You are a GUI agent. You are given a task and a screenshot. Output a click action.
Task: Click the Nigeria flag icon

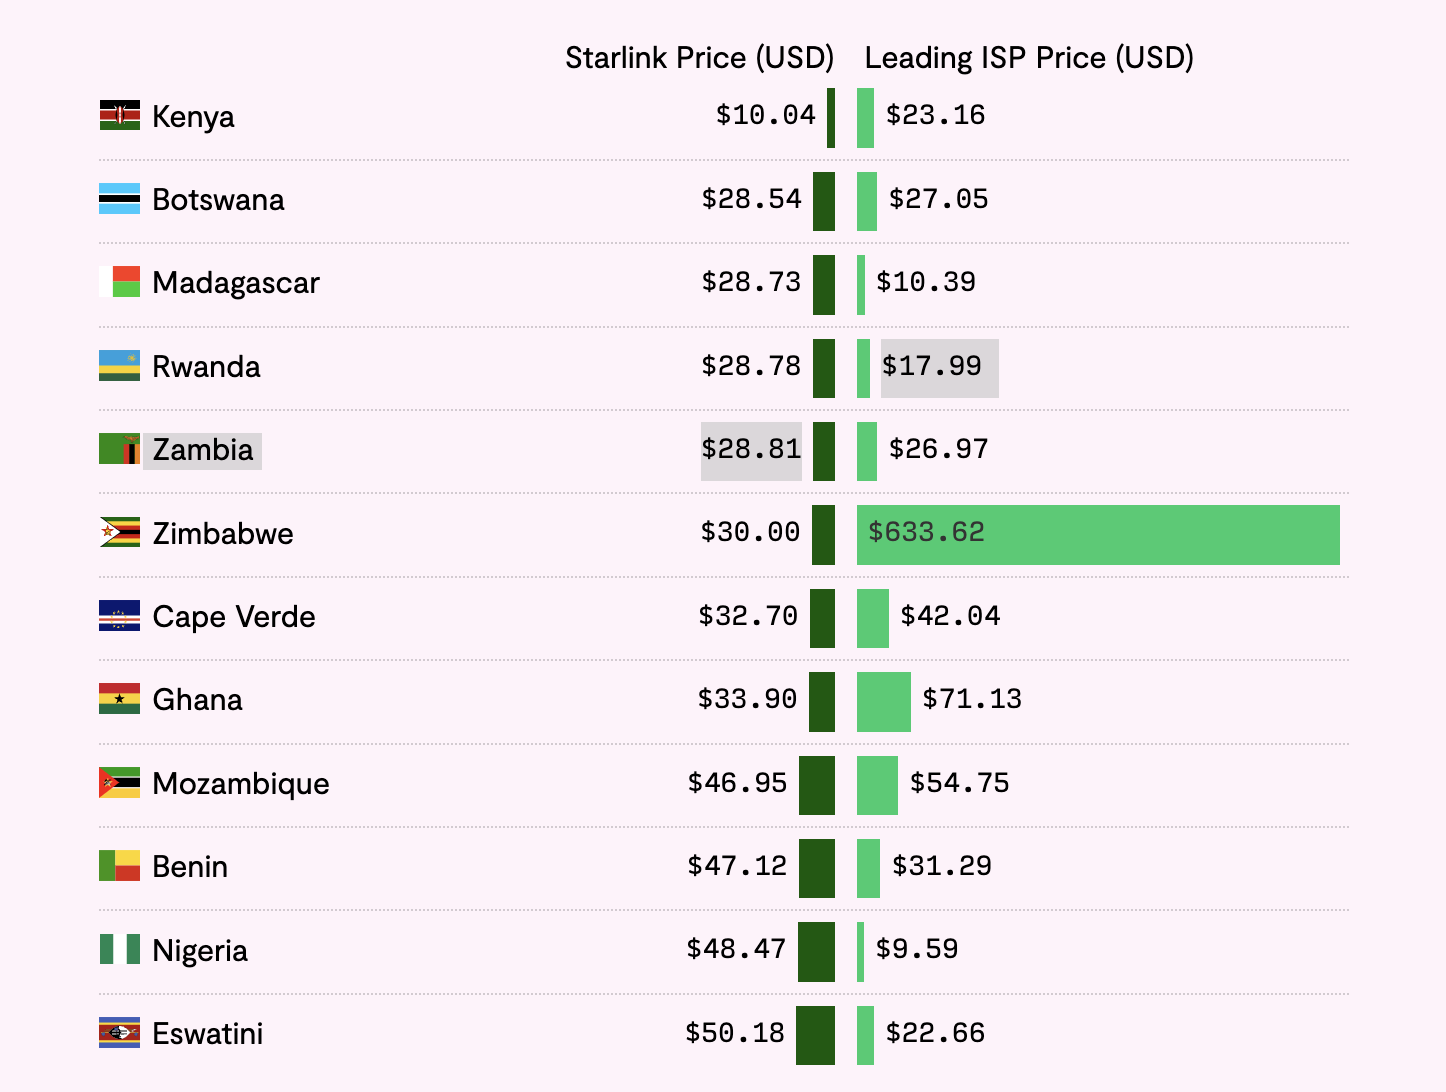point(119,950)
